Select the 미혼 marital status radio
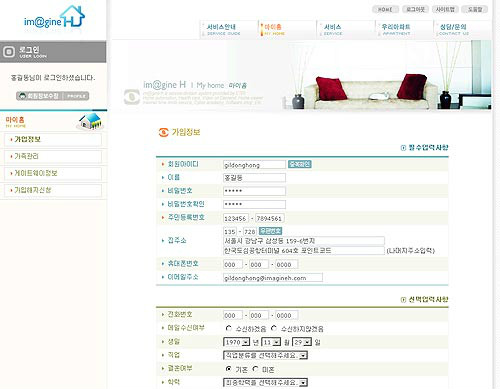 255,369
